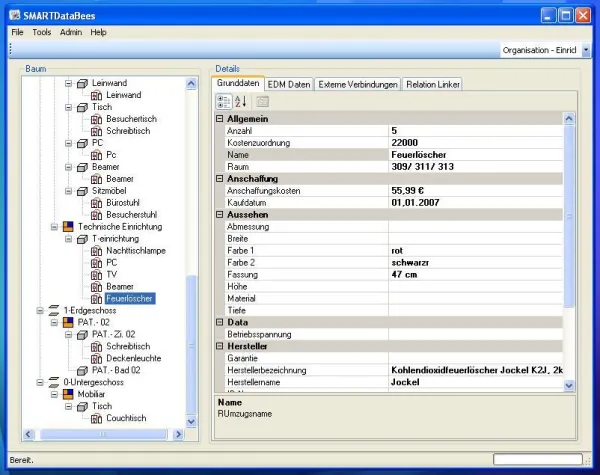This screenshot has width=600, height=475.
Task: Click the Categorized view icon in property toolbar
Action: (225, 101)
